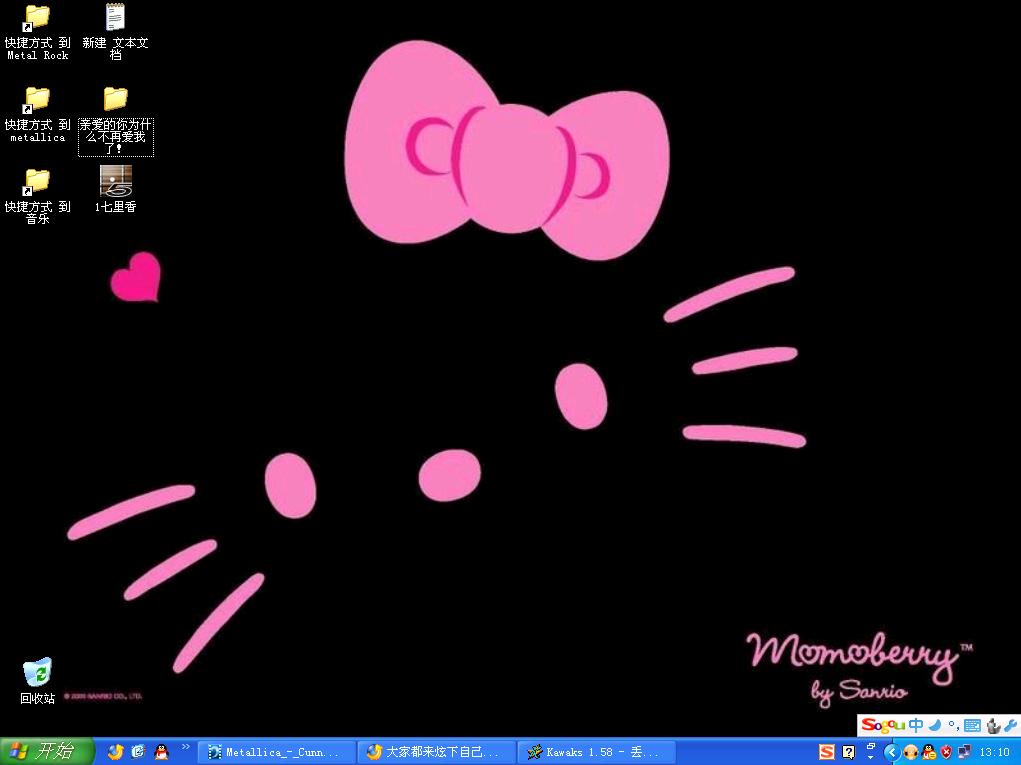This screenshot has height=765, width=1021.
Task: Open the QQ penguin tray icon
Action: point(929,753)
